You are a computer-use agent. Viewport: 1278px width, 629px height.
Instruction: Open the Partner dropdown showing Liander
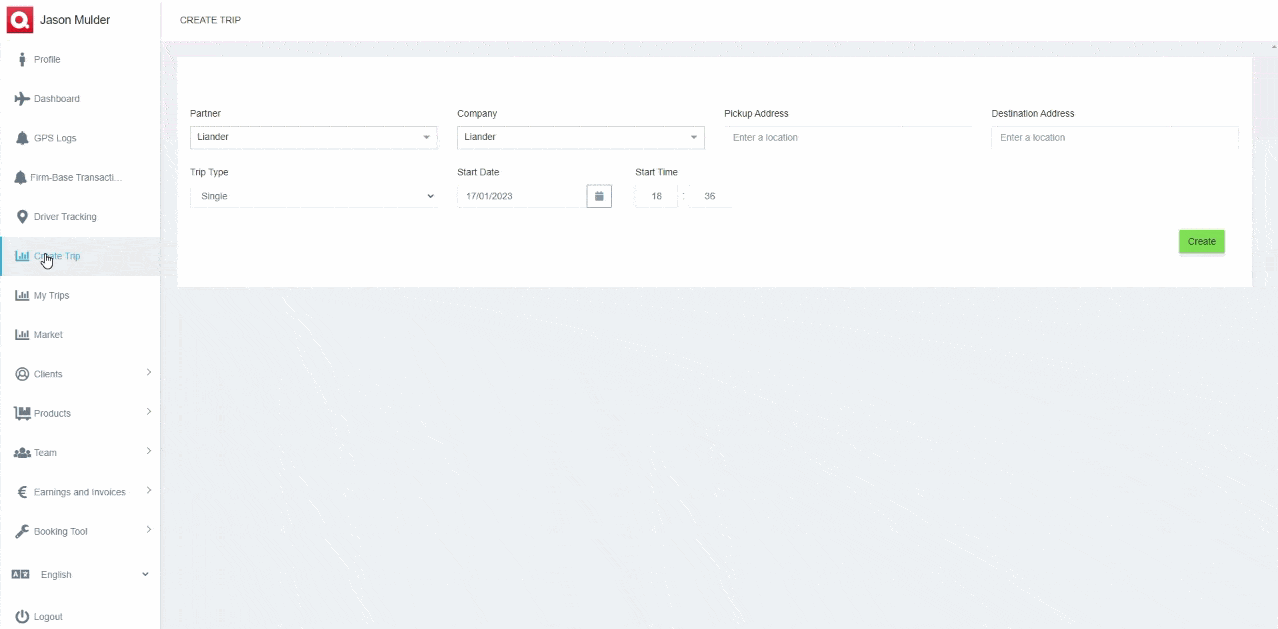pos(314,137)
